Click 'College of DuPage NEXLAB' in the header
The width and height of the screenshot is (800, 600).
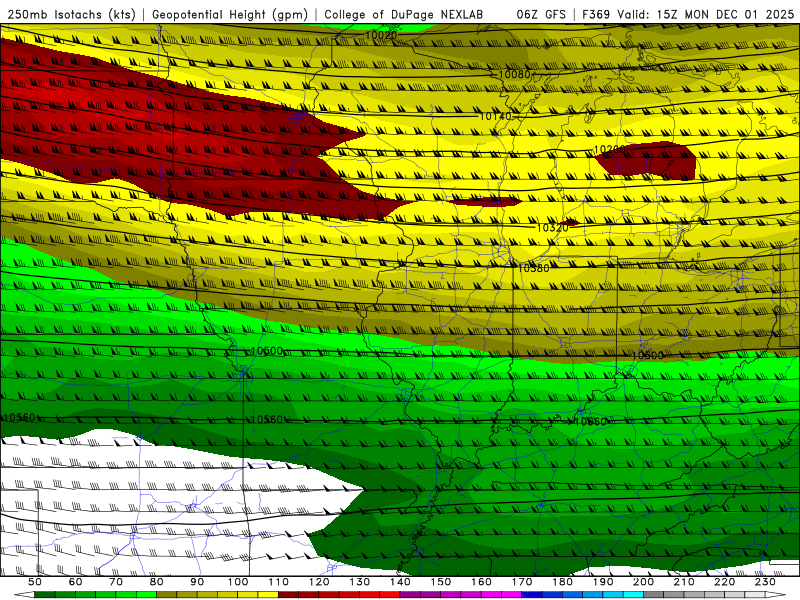pos(403,14)
